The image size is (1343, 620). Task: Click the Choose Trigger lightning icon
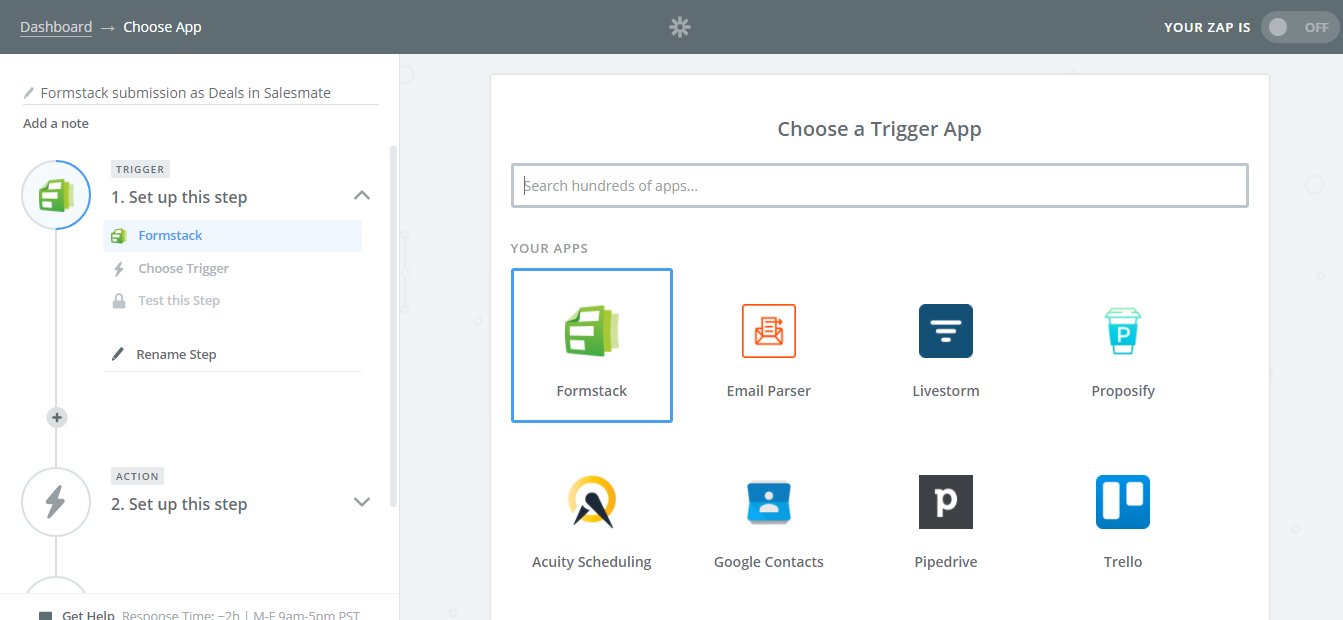point(119,269)
